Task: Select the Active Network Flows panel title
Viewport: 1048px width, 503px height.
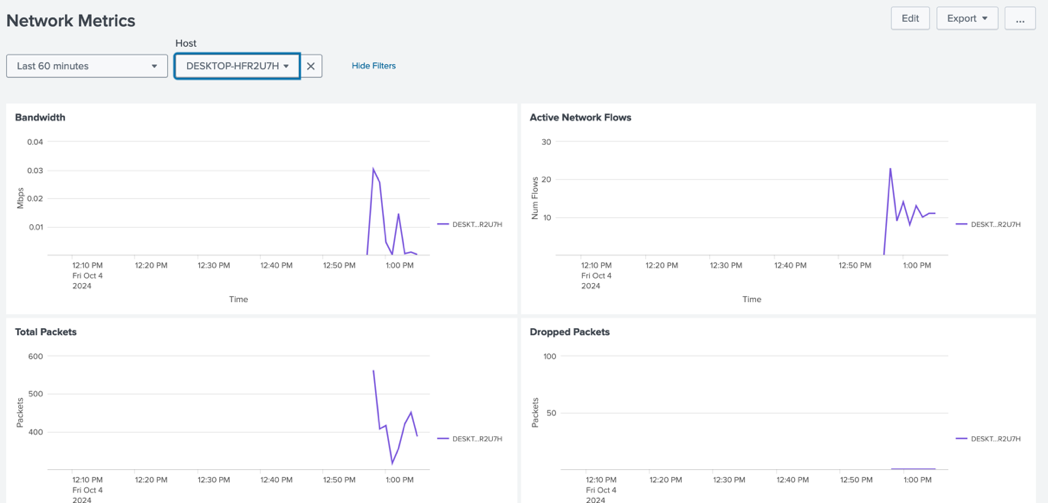Action: (580, 117)
